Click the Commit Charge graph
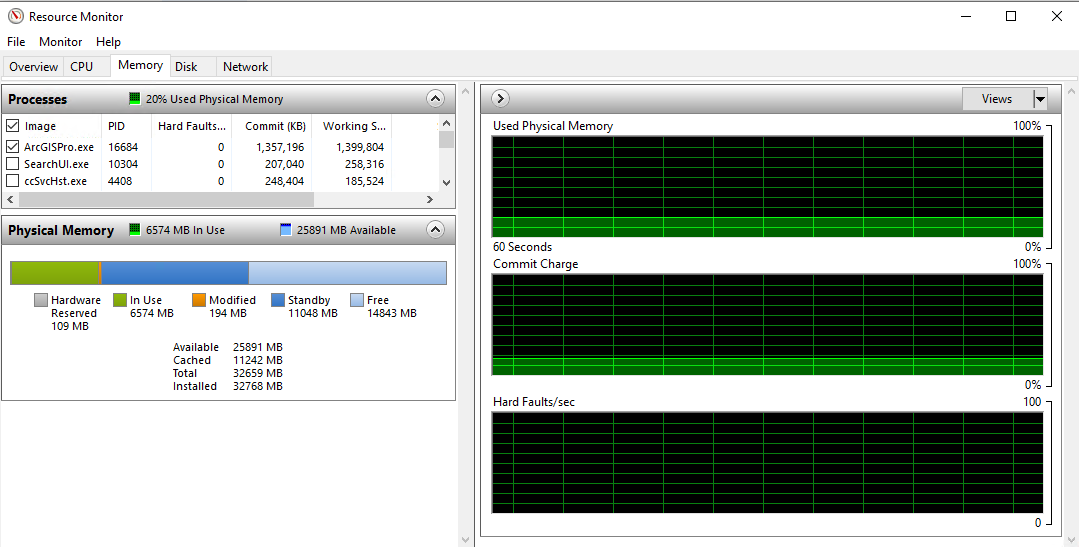 point(767,325)
